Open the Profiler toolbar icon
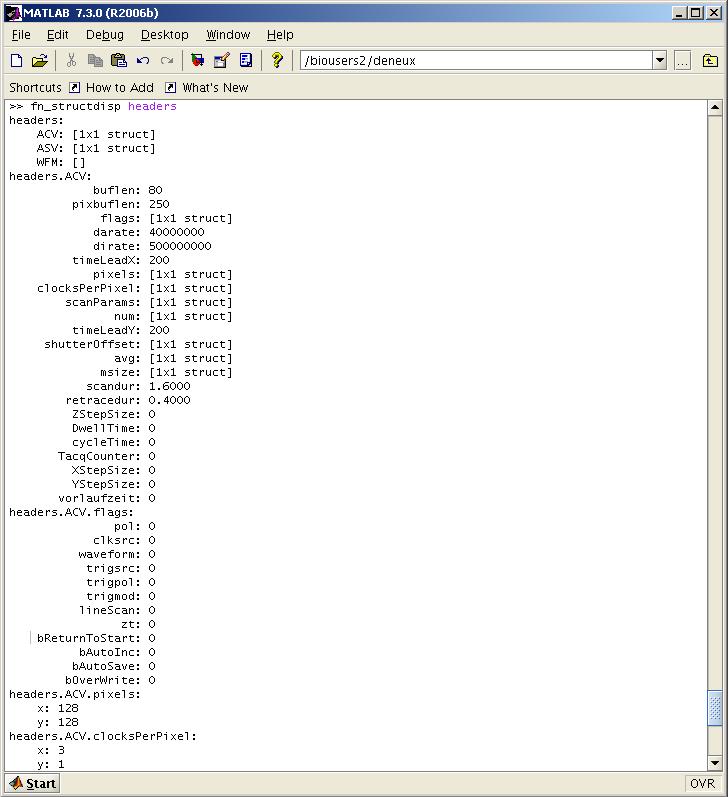Screen dimensions: 728x797 (246, 60)
